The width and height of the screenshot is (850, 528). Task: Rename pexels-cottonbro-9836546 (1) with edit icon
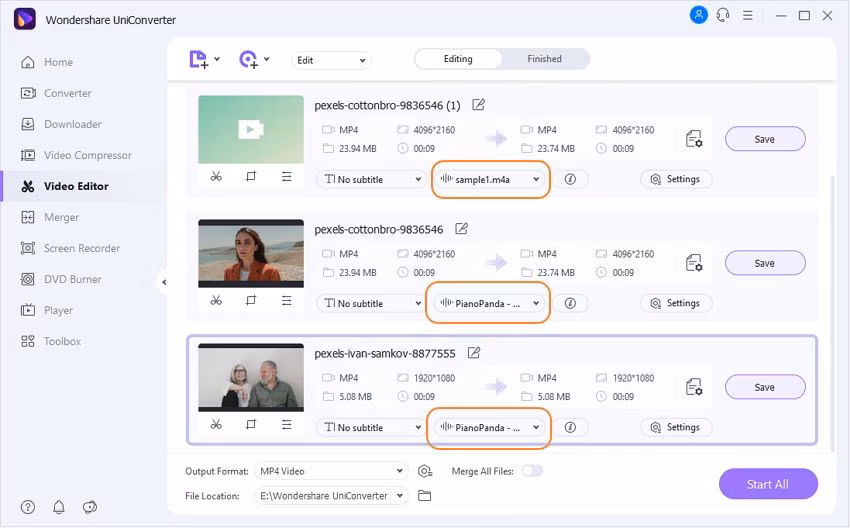(x=478, y=105)
